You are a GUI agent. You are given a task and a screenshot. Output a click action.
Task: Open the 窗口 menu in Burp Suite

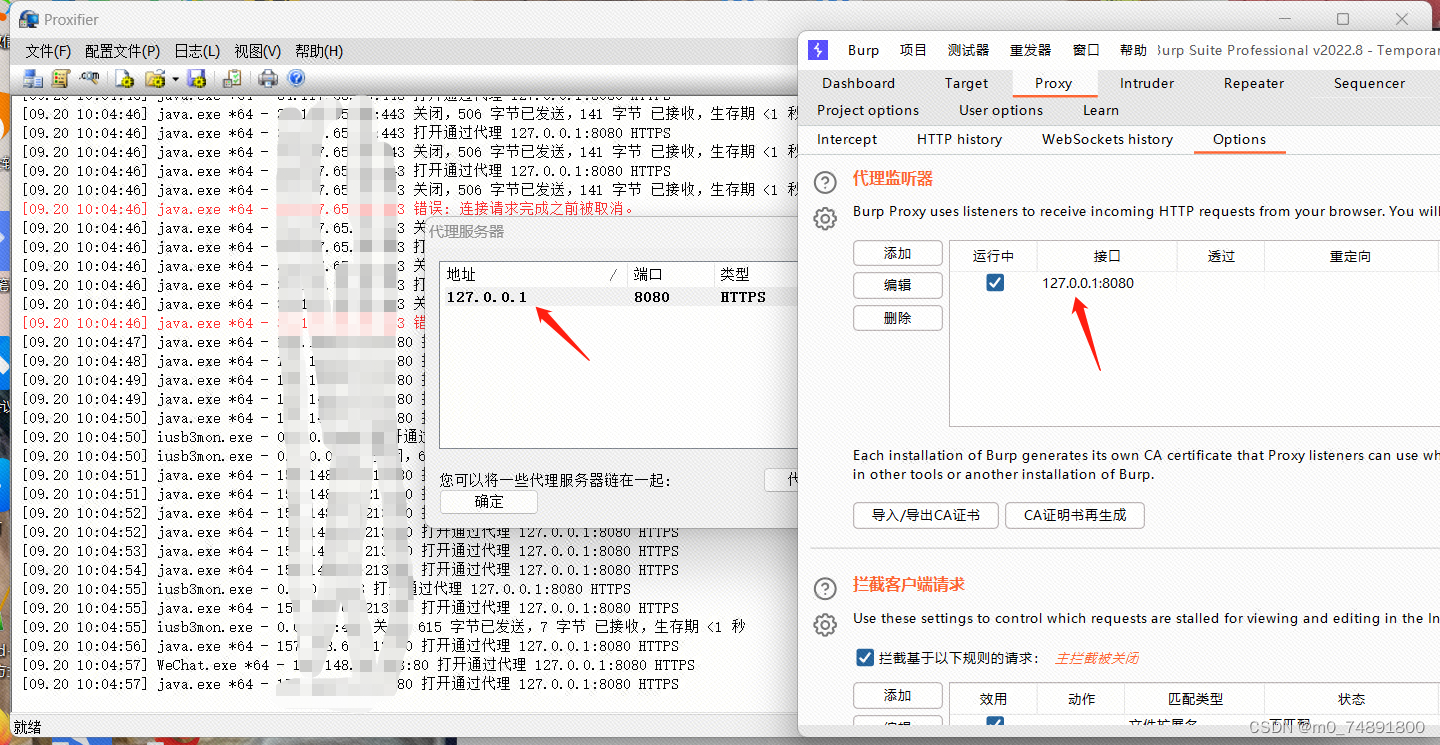(1086, 50)
